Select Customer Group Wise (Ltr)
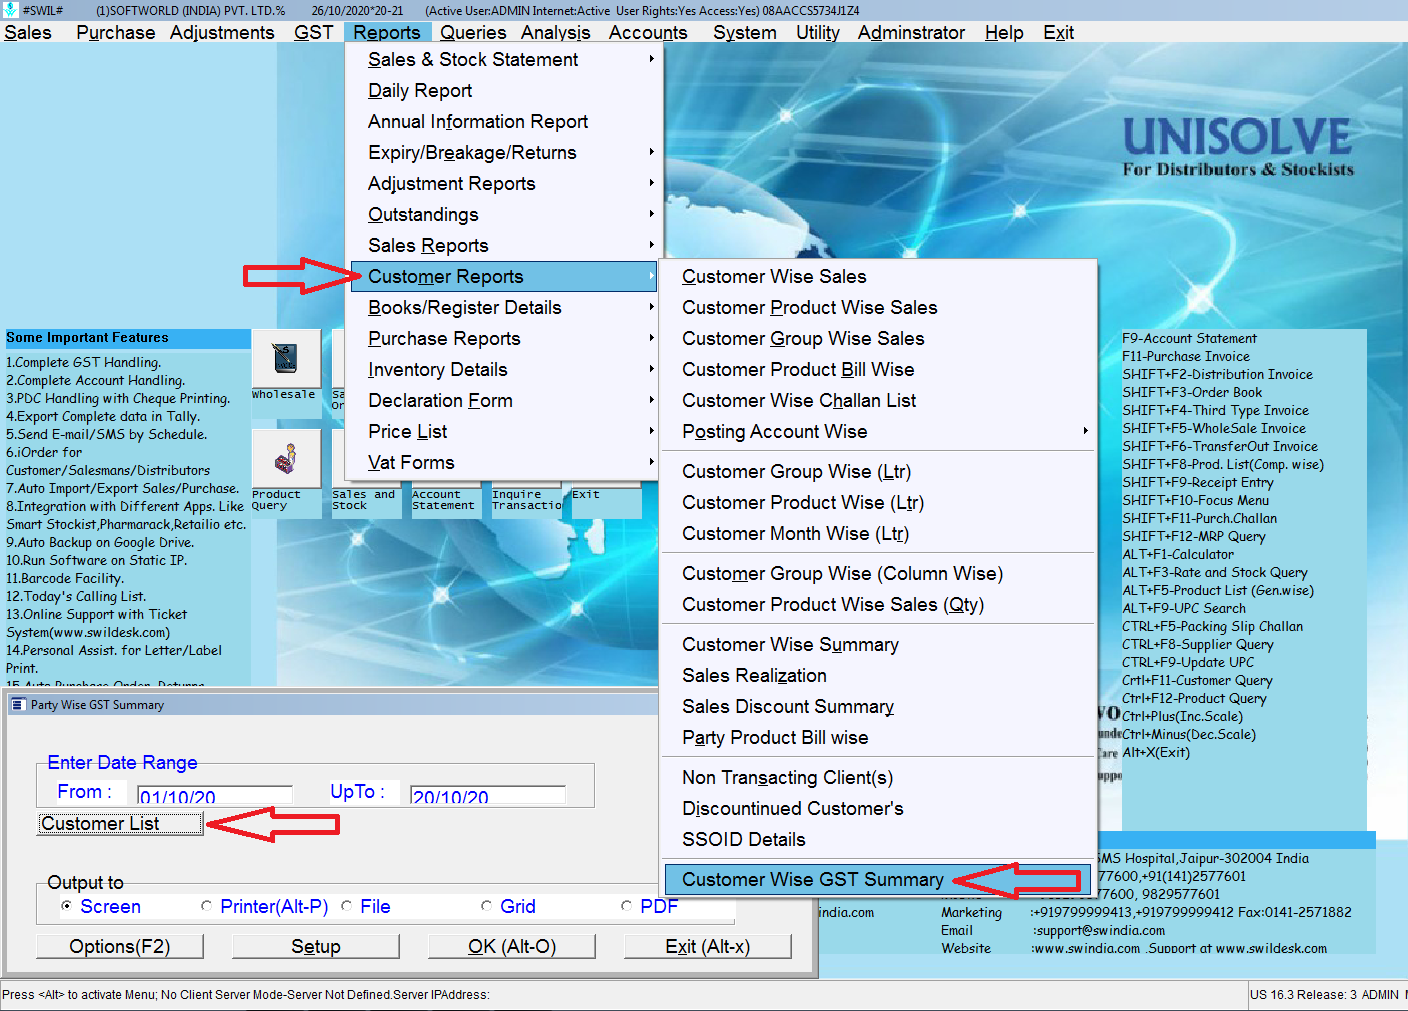 (878, 471)
